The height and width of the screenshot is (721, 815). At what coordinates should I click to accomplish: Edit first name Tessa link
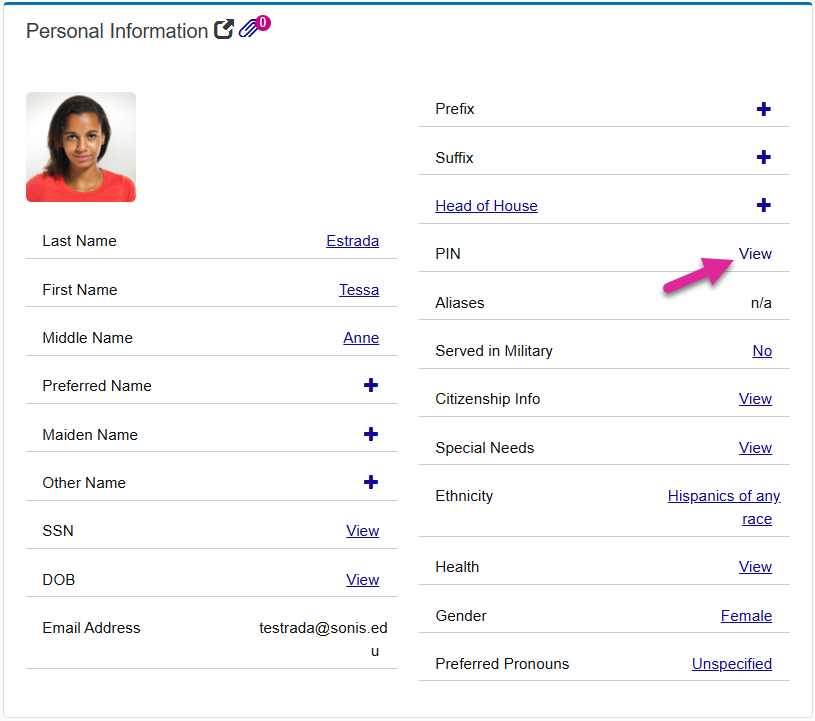(x=358, y=290)
